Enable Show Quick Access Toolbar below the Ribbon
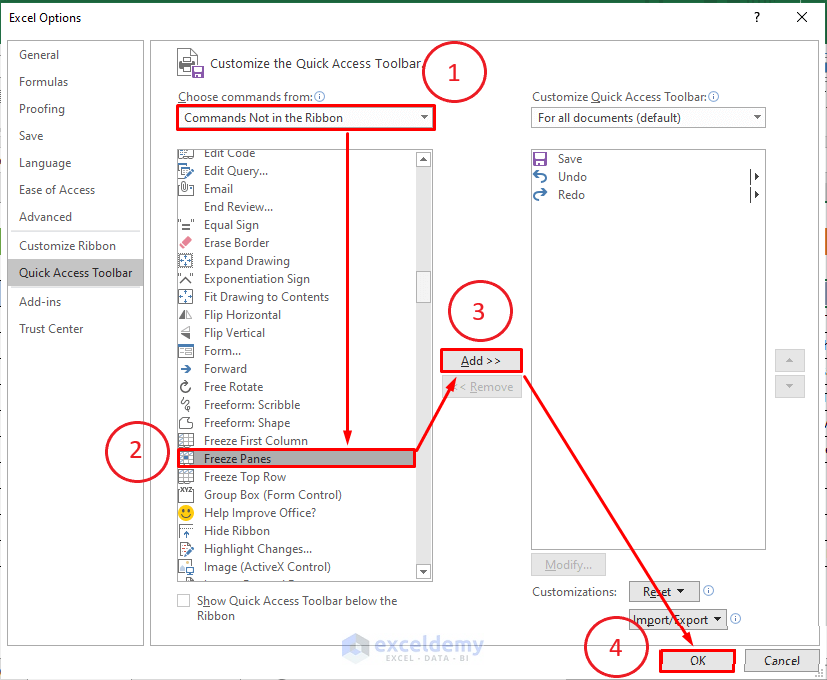The height and width of the screenshot is (680, 827). [184, 601]
